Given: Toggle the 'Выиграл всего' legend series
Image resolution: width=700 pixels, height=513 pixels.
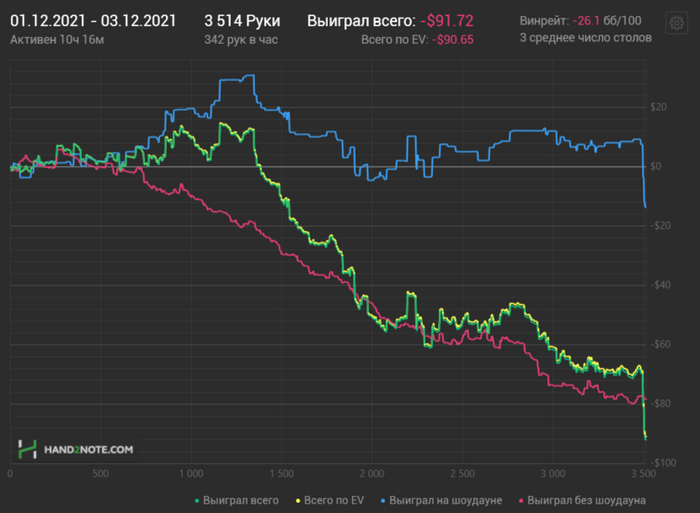Looking at the screenshot, I should point(237,500).
